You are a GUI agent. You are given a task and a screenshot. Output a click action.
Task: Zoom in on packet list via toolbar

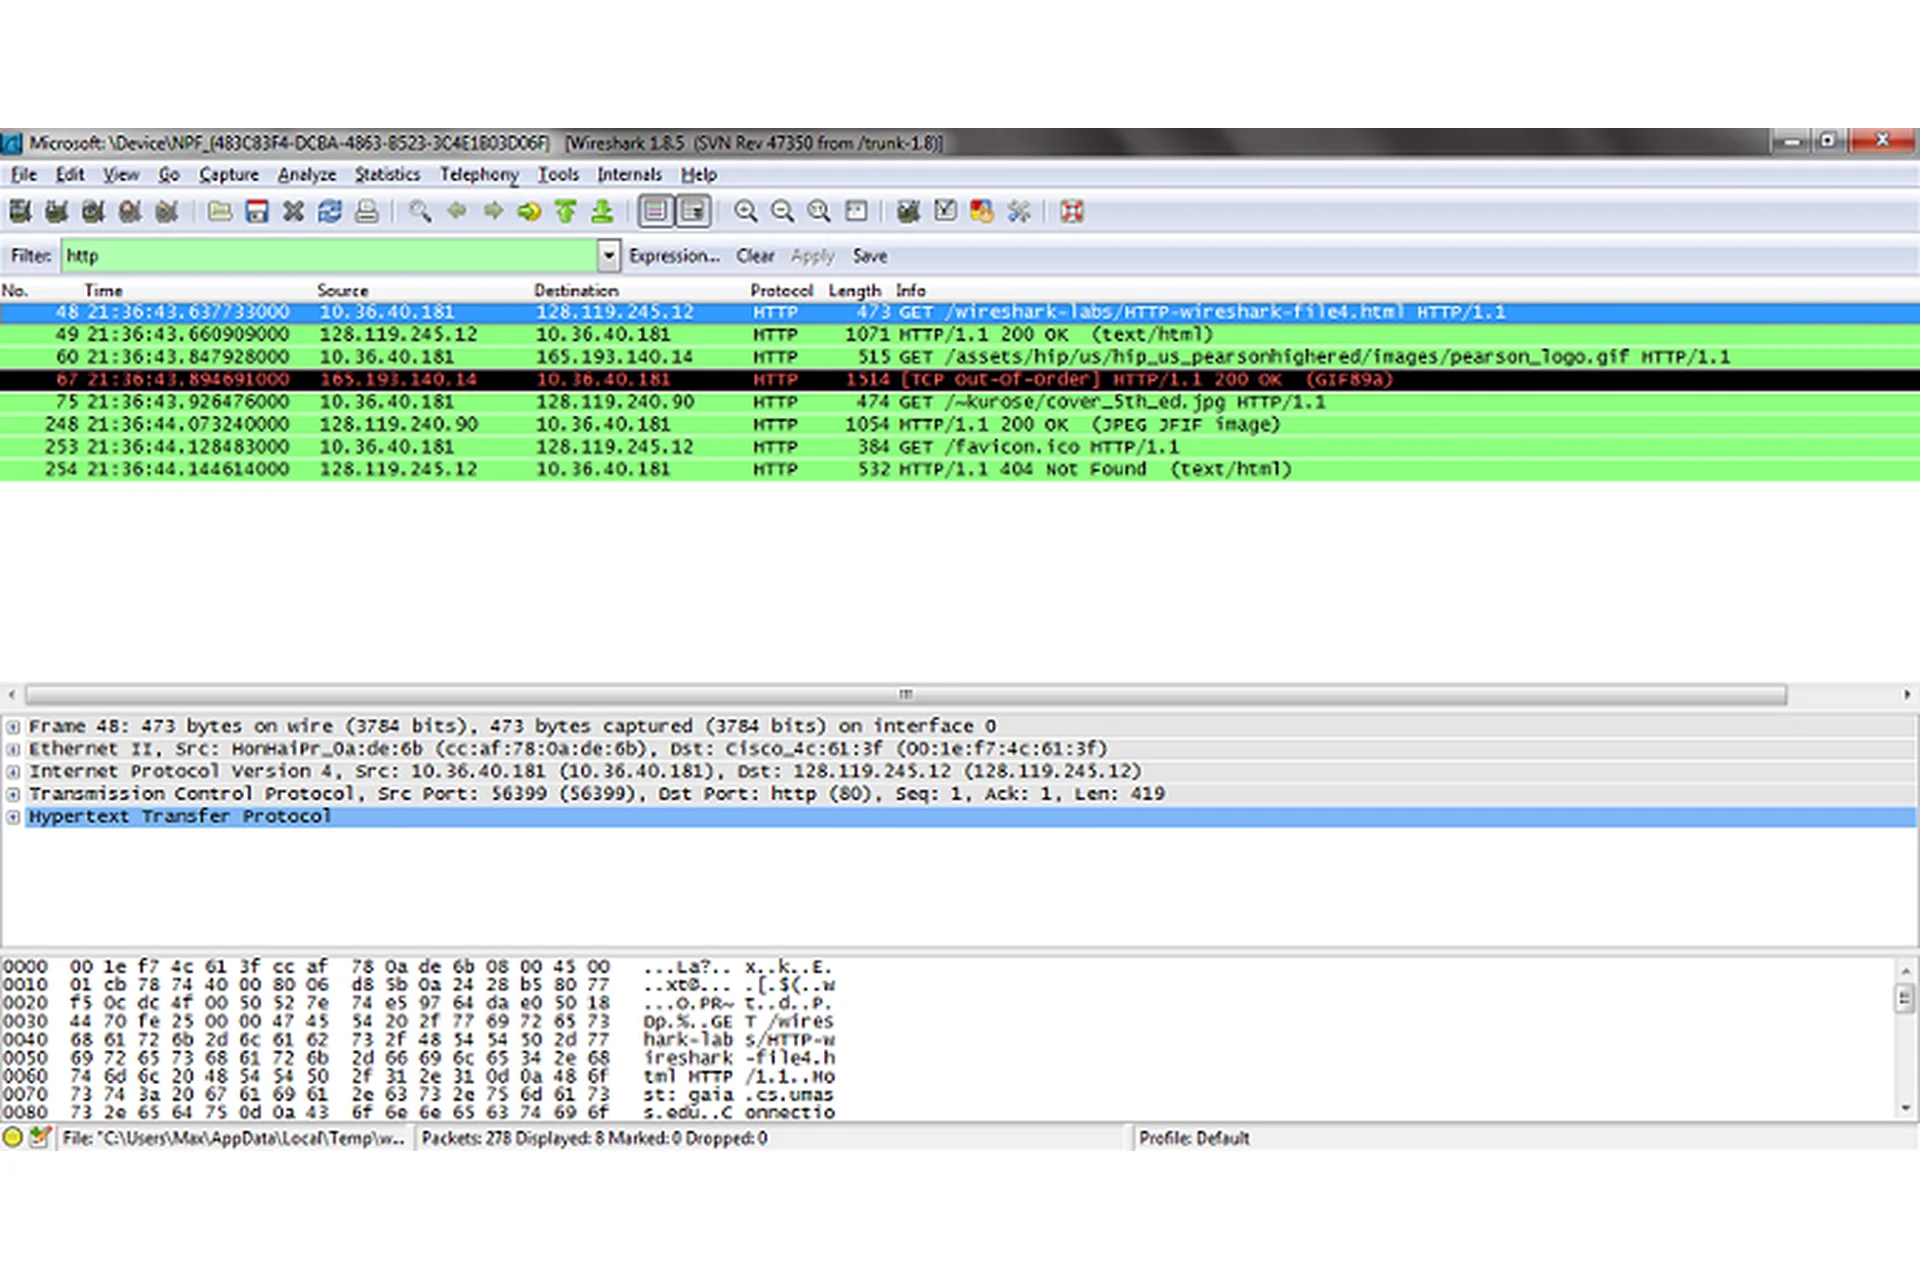click(x=746, y=211)
